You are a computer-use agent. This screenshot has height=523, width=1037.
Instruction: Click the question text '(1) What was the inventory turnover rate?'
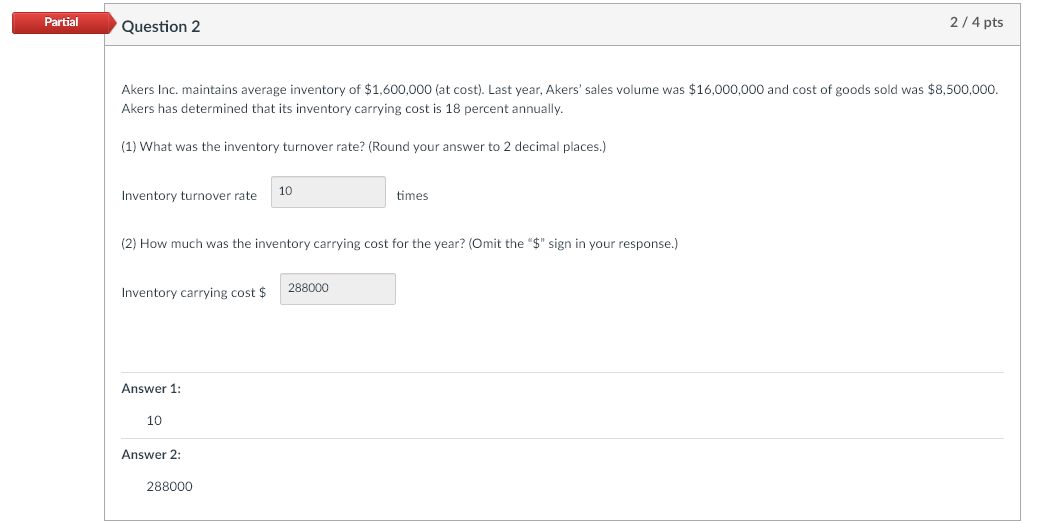[x=243, y=147]
